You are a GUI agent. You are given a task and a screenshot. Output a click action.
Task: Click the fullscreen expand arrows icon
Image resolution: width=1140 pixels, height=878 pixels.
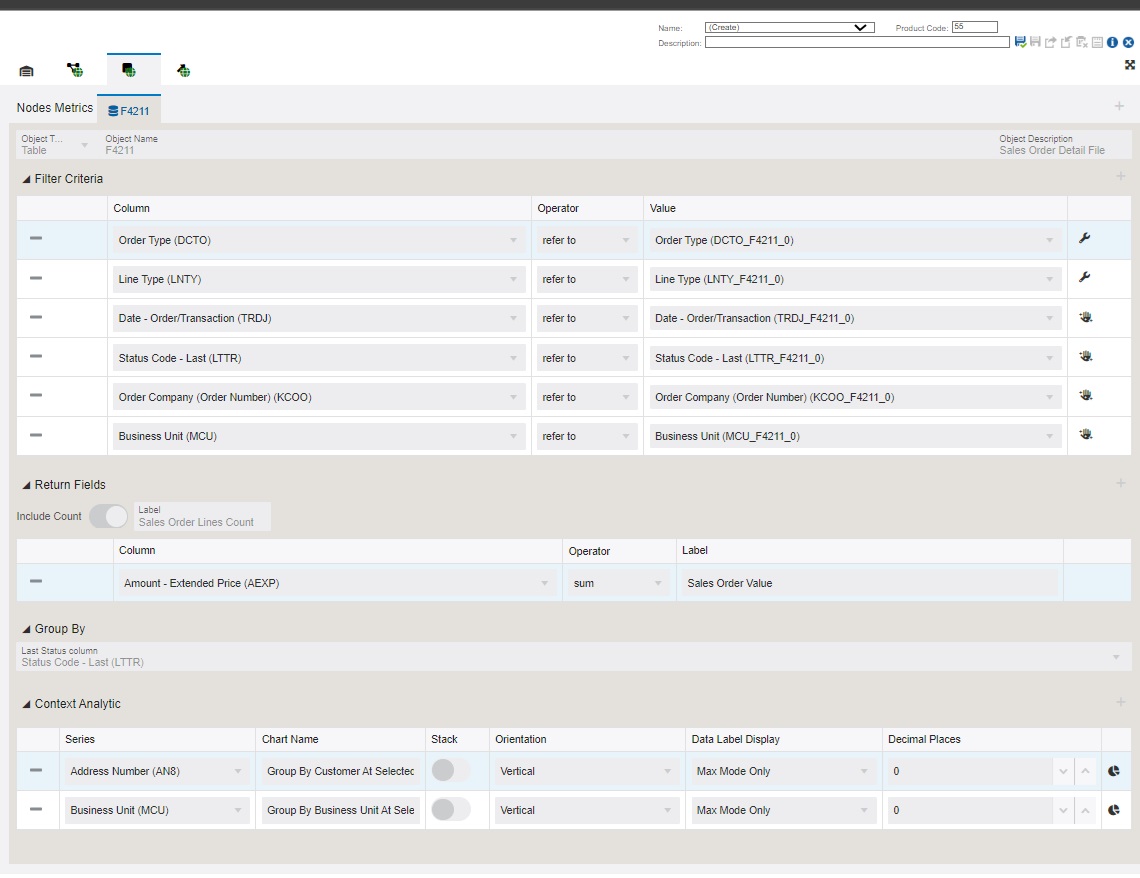tap(1130, 65)
